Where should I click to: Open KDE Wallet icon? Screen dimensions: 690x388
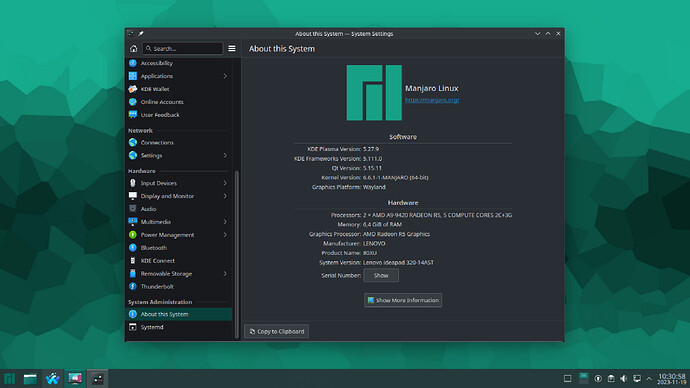132,89
